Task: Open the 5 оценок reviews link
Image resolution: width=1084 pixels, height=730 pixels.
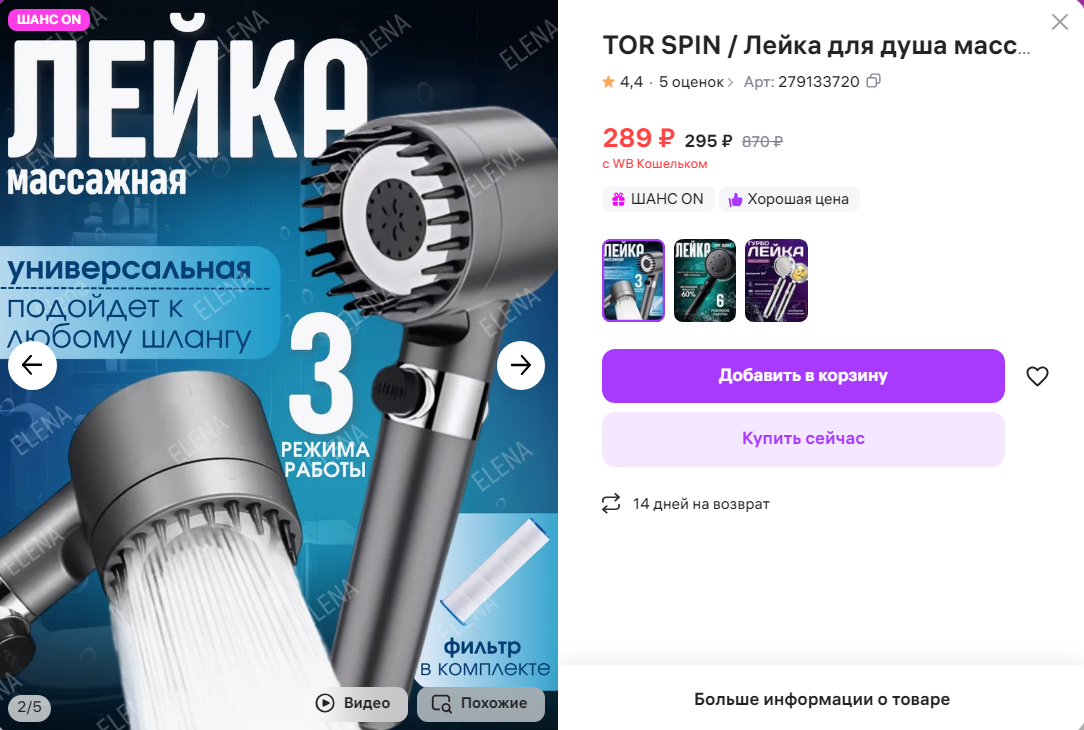Action: (695, 82)
